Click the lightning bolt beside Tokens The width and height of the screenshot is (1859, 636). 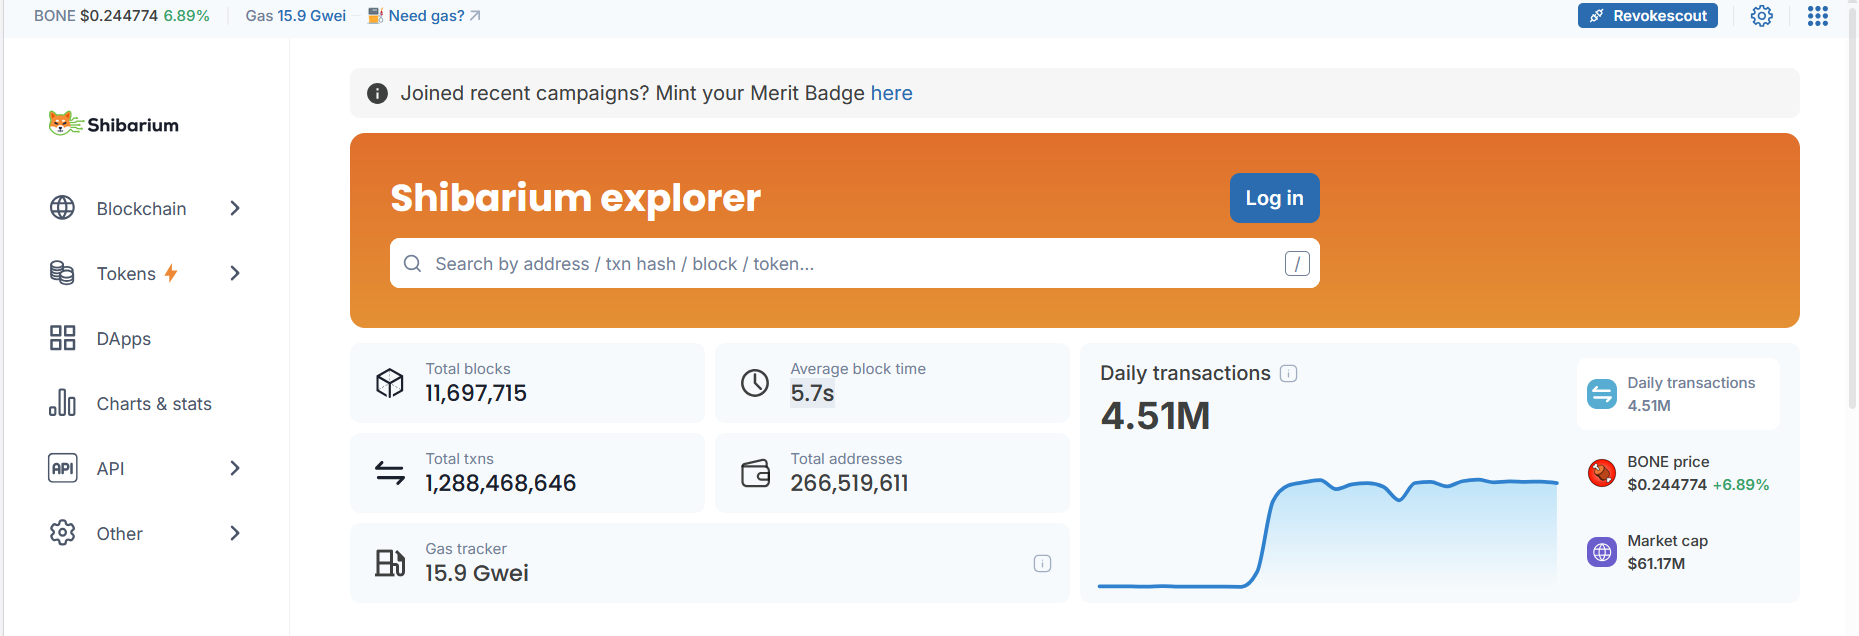171,273
